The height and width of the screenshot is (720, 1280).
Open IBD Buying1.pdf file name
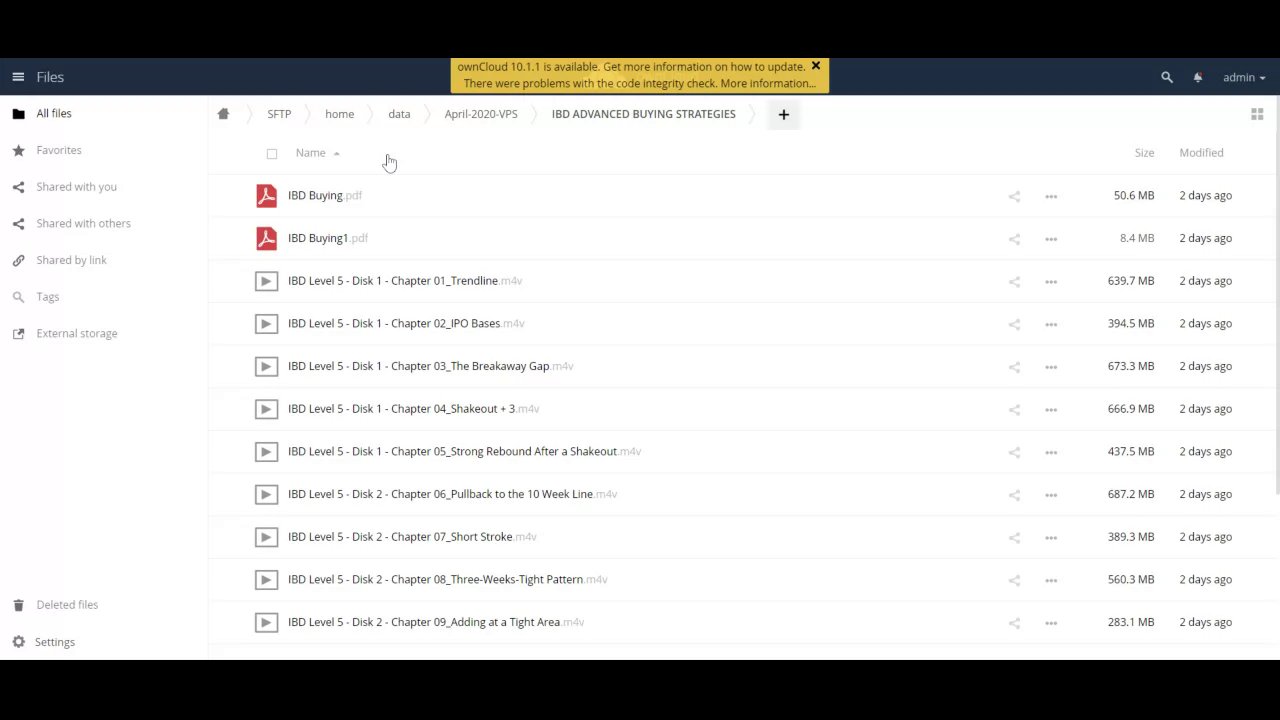click(x=328, y=238)
